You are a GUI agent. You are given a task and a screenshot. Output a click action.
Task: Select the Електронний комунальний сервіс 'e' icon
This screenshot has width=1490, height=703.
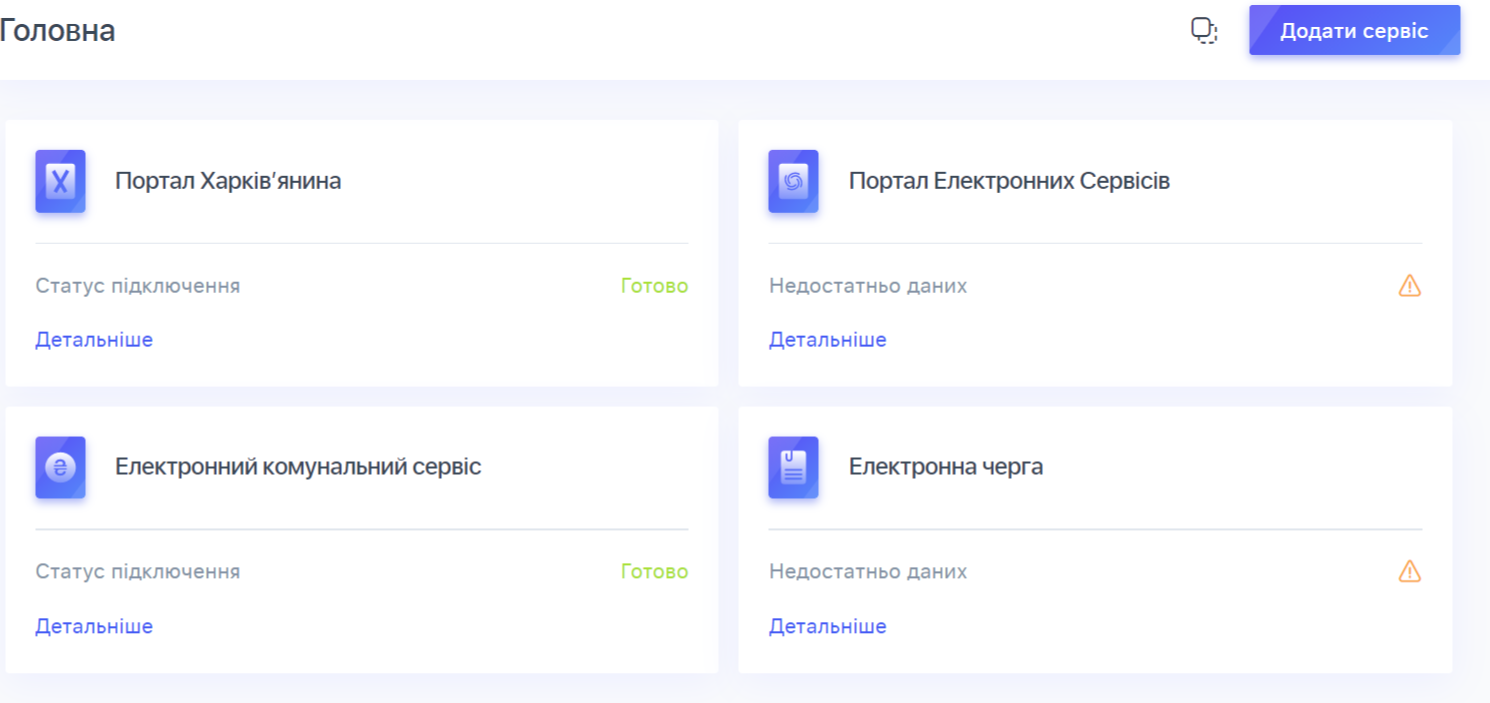(60, 467)
